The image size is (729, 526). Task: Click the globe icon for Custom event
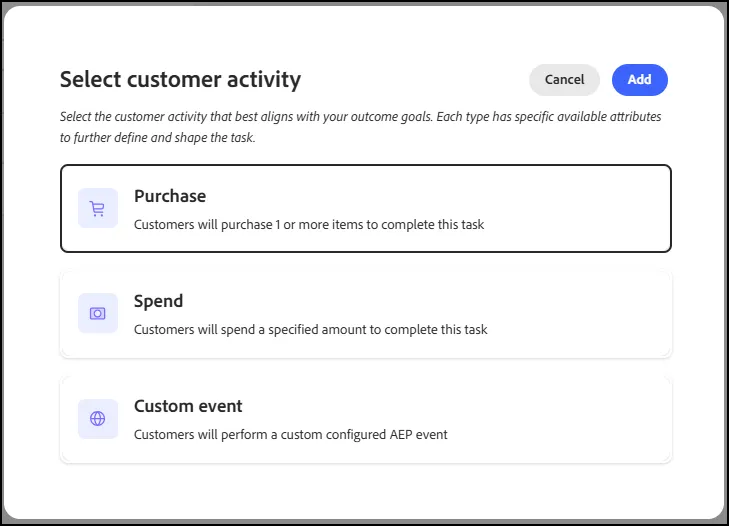click(98, 419)
